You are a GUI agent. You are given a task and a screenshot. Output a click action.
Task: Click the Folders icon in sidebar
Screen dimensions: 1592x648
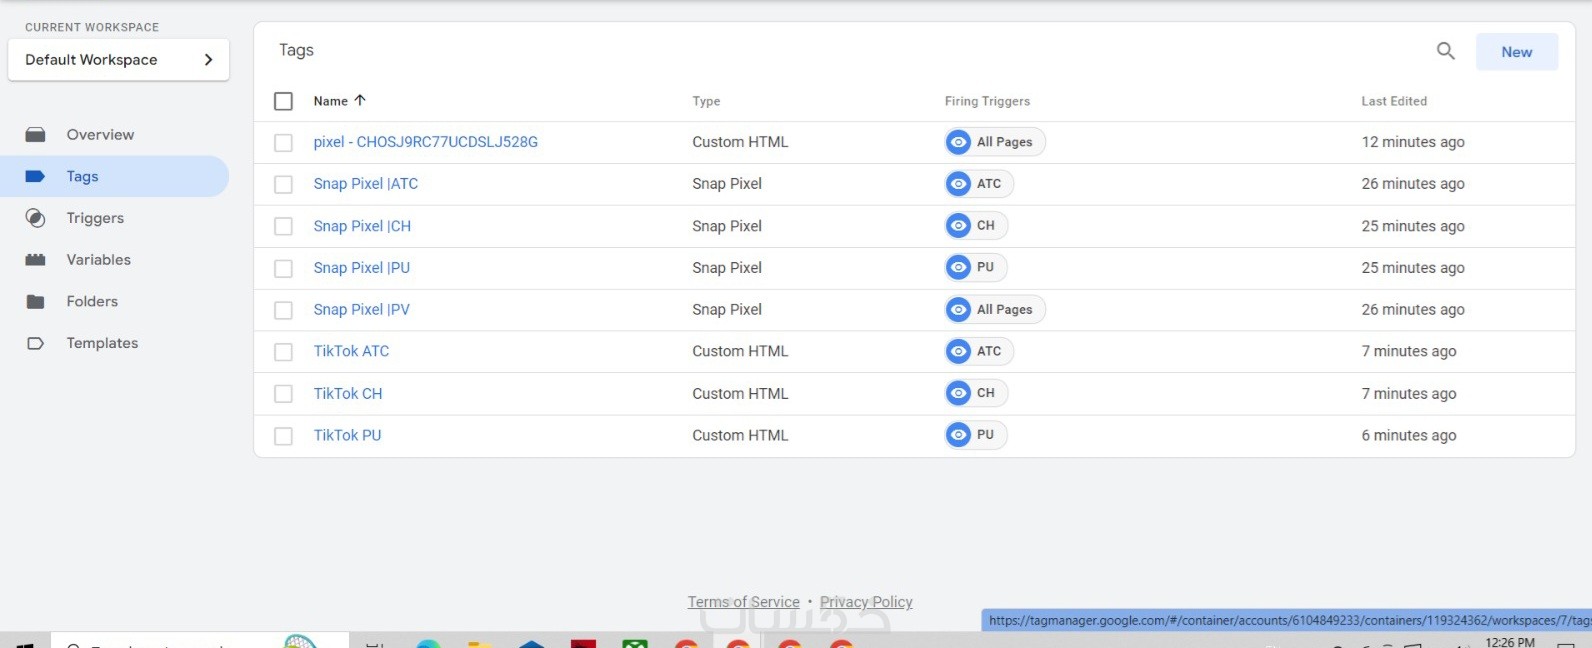point(35,301)
